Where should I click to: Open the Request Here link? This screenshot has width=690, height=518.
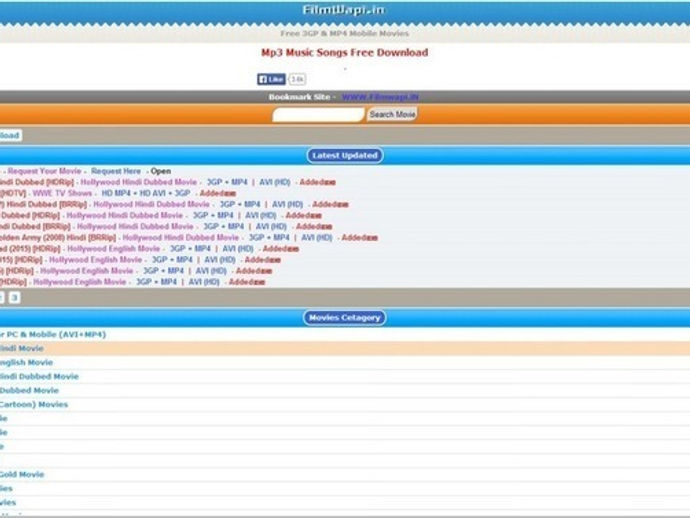(116, 171)
